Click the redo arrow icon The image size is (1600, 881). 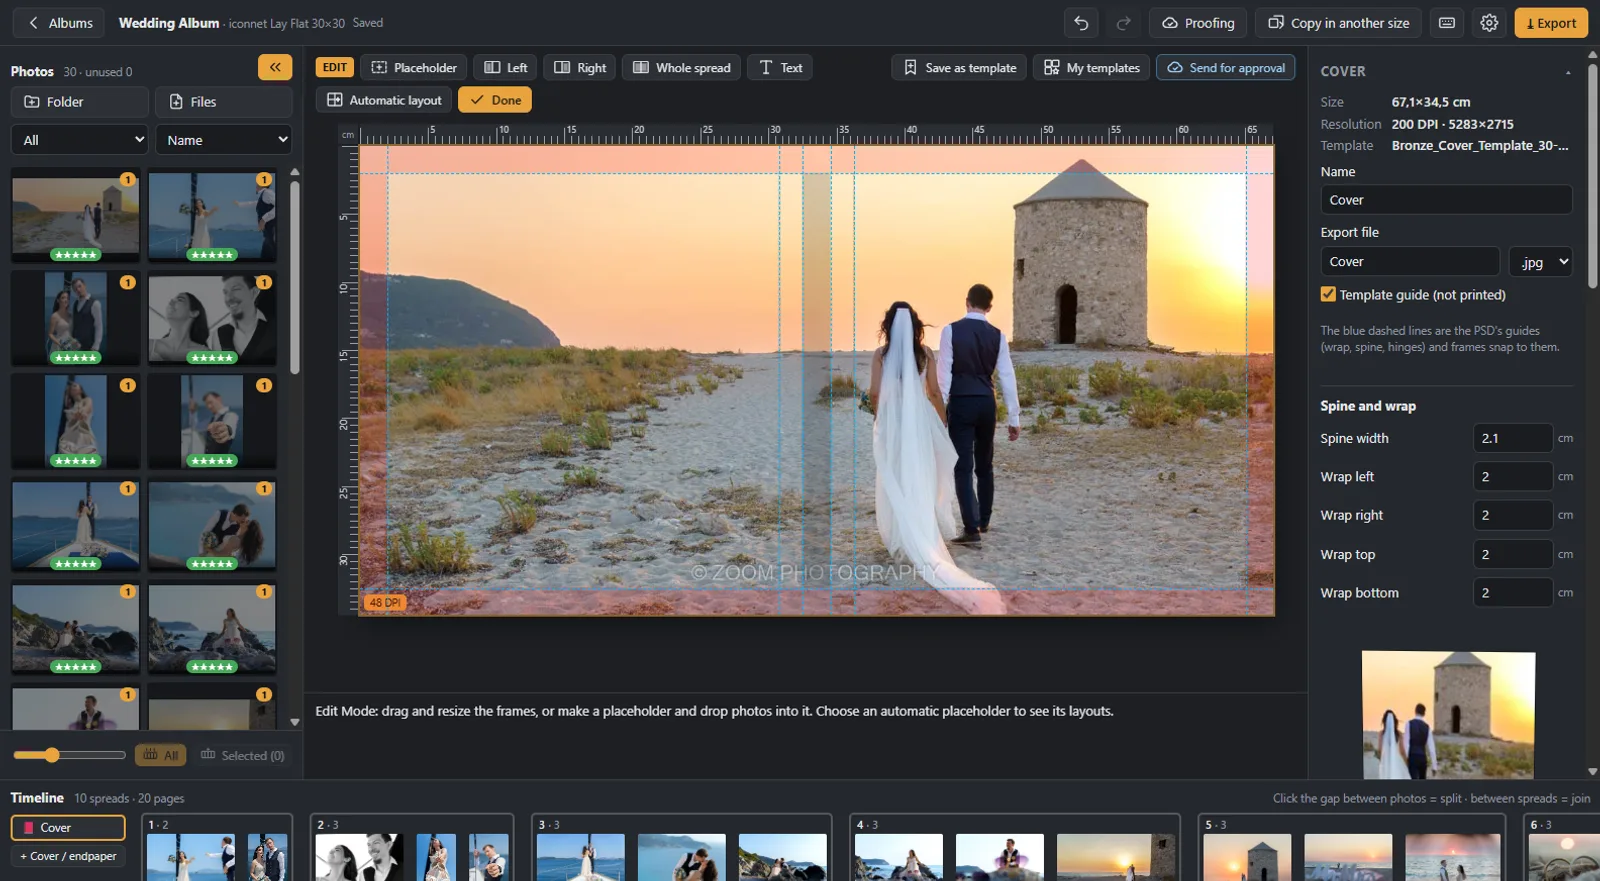(1123, 23)
